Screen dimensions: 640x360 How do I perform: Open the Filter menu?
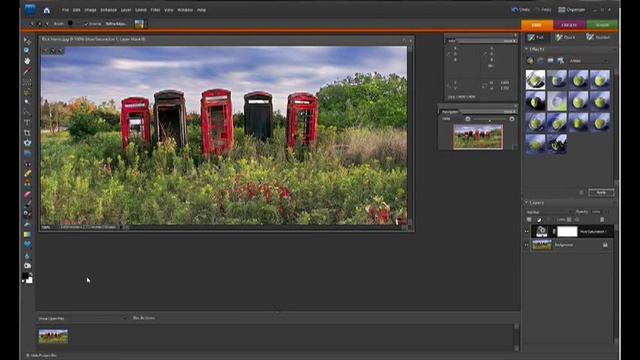(x=155, y=10)
